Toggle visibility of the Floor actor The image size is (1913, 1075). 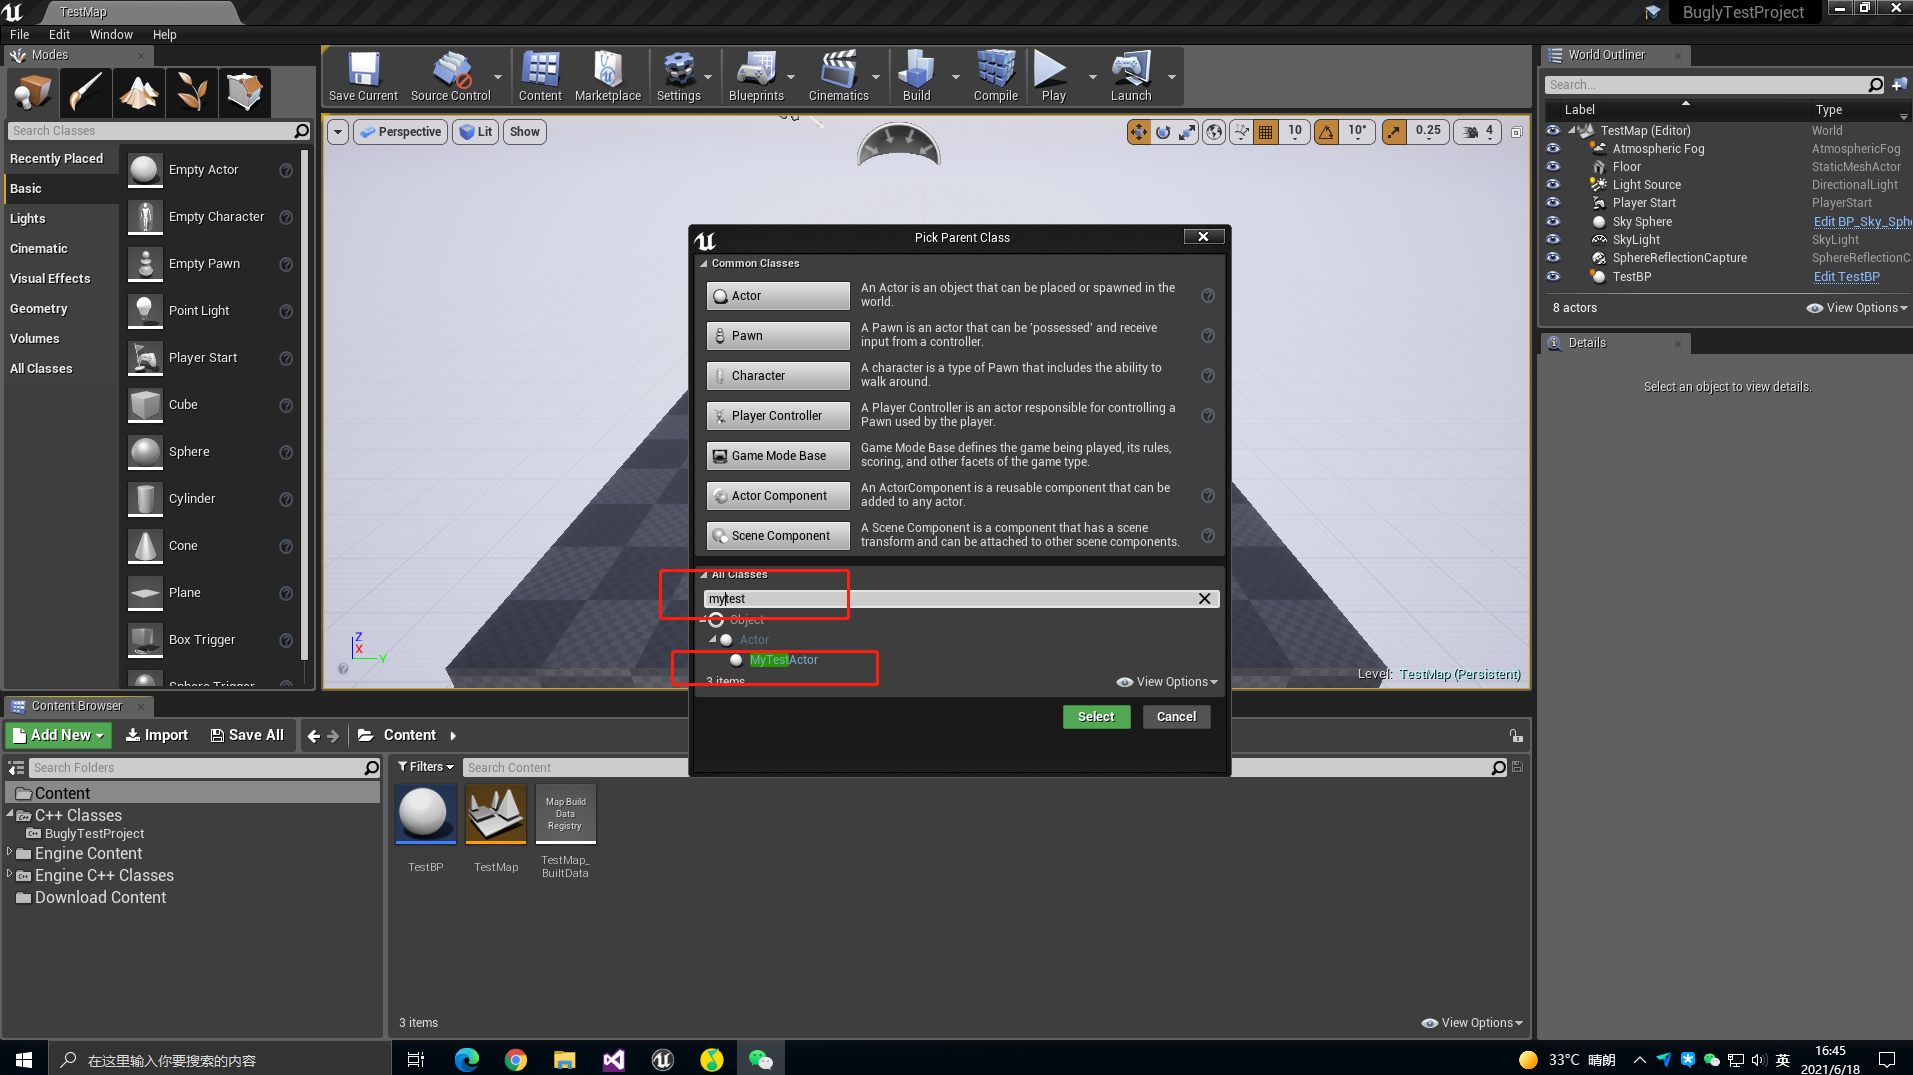tap(1553, 166)
